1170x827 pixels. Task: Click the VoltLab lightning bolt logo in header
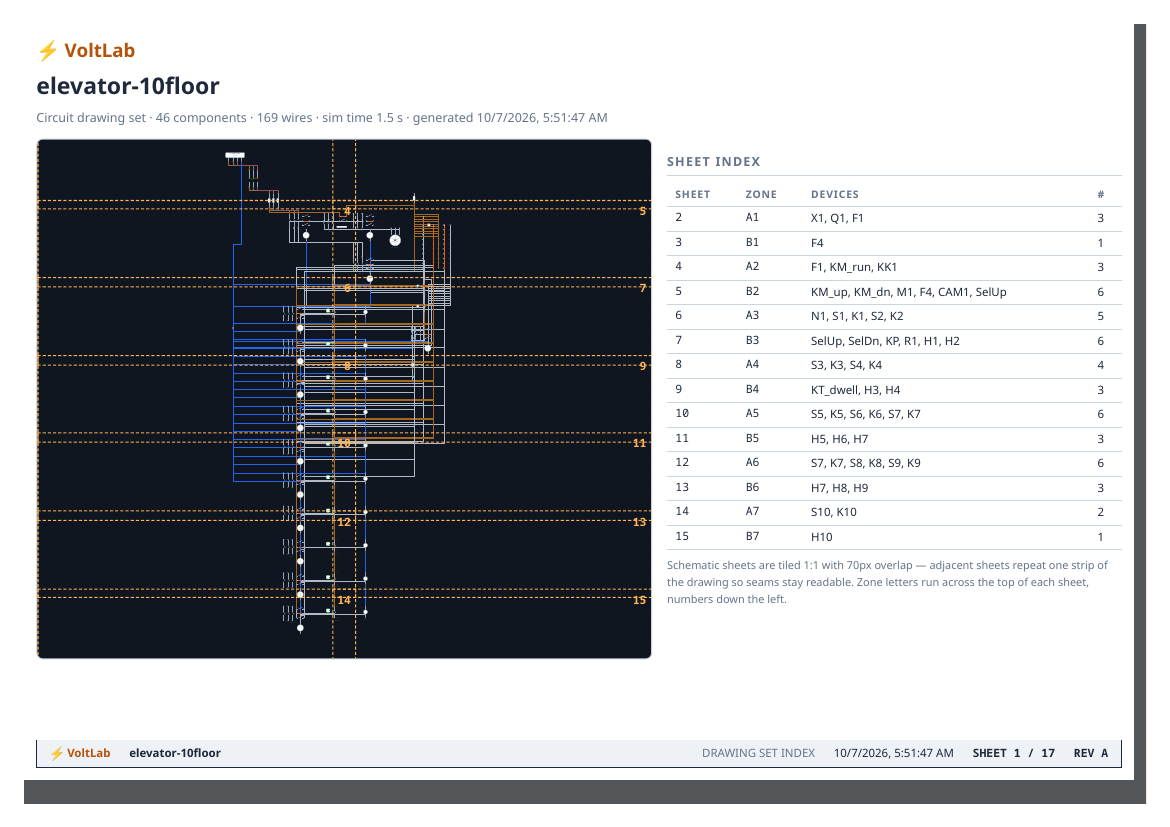48,51
